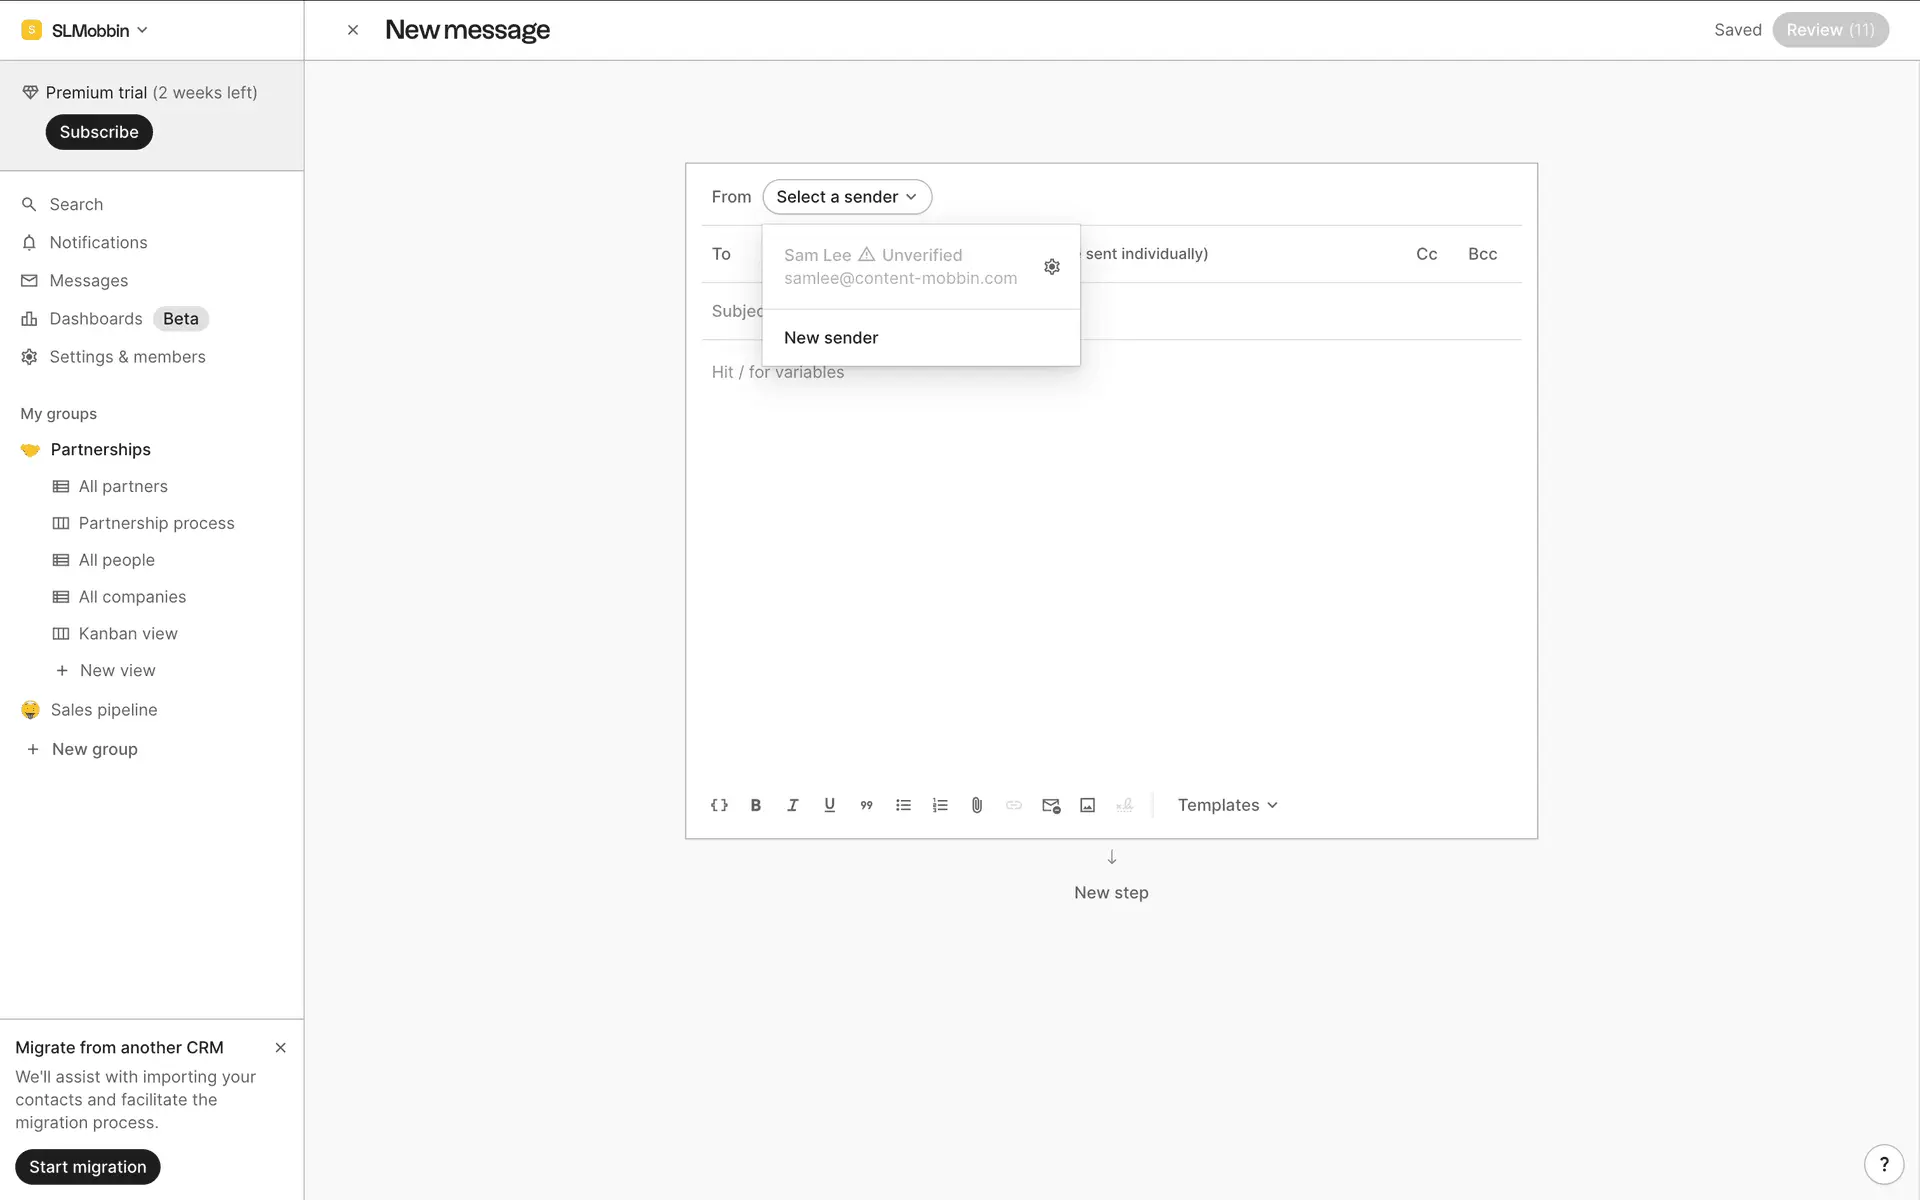
Task: Insert variable with curly braces icon
Action: tap(719, 805)
